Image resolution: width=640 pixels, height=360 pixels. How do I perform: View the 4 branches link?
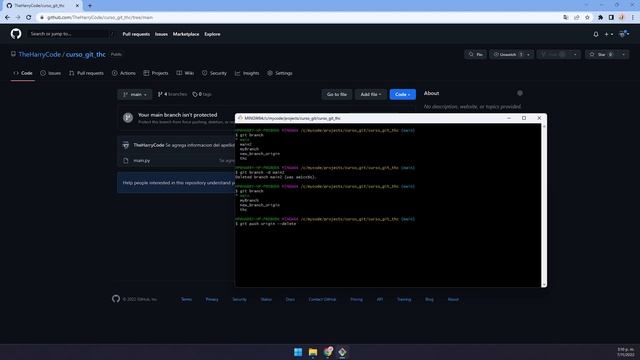[172, 94]
